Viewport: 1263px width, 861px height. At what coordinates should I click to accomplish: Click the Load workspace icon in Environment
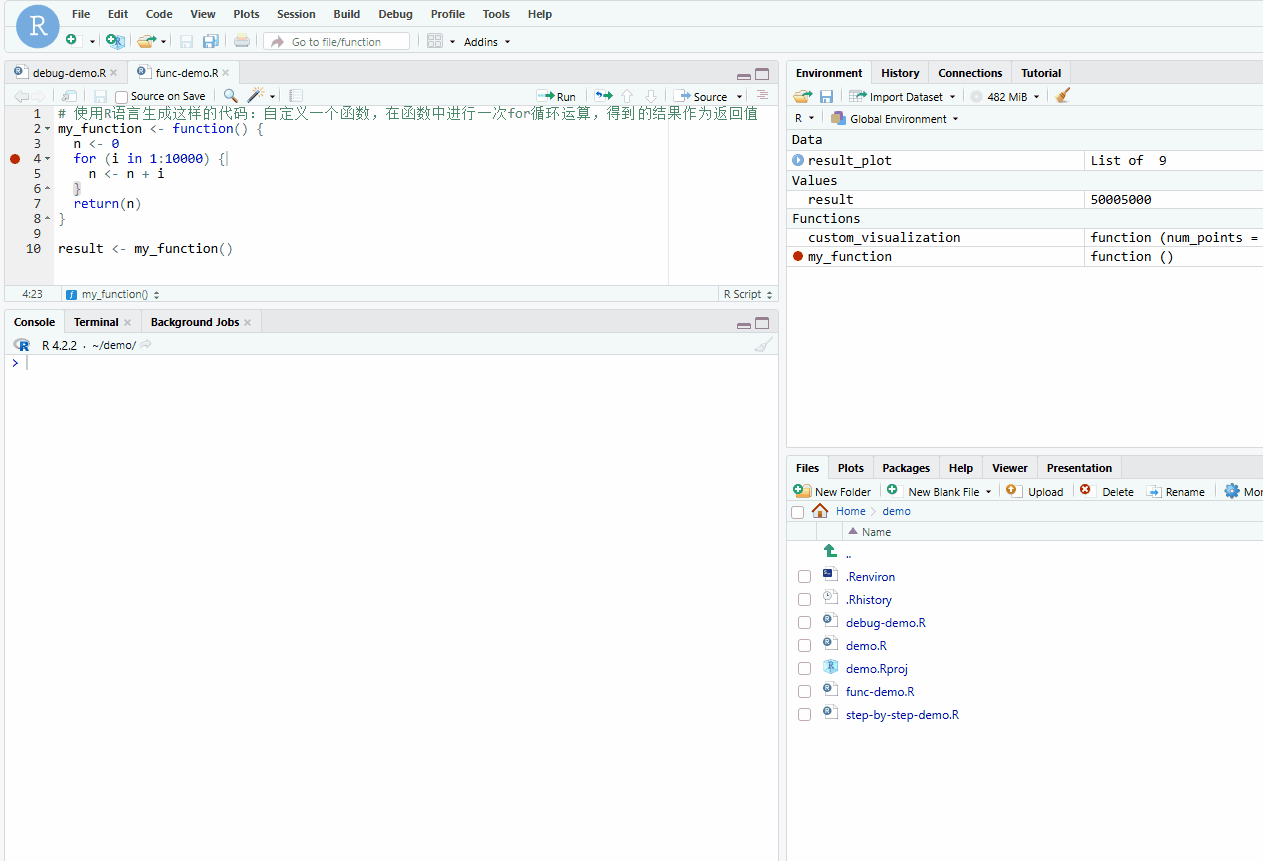pyautogui.click(x=803, y=96)
